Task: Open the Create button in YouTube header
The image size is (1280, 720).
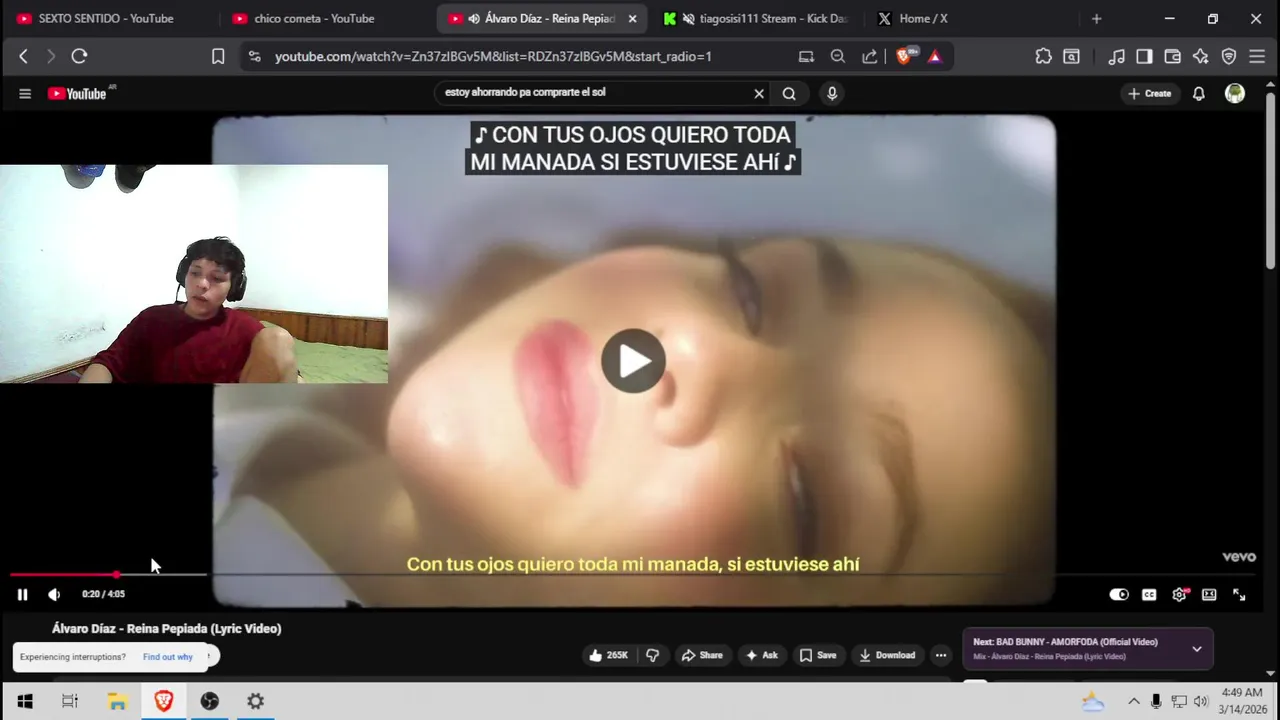Action: tap(1149, 93)
